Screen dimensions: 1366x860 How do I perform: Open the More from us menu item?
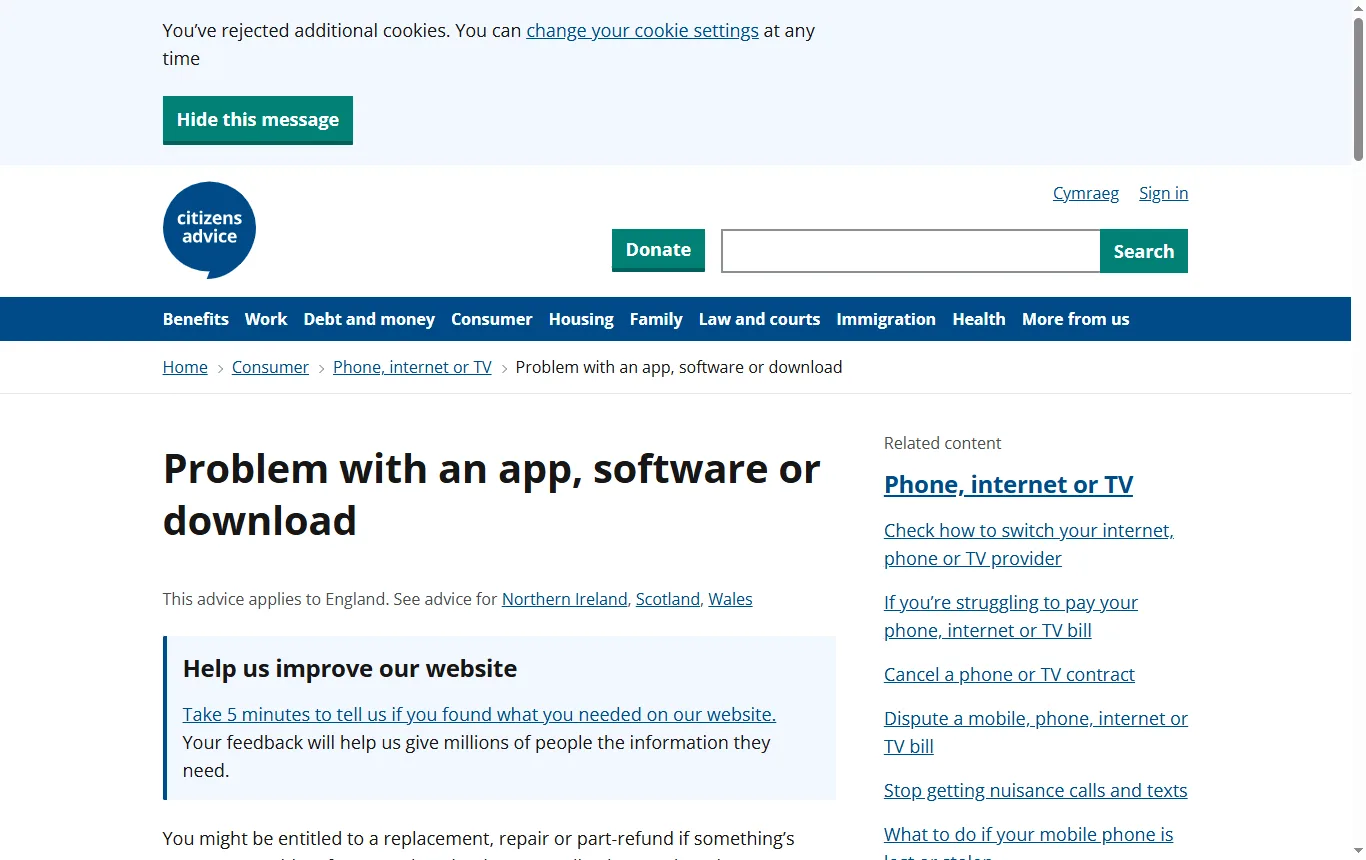[x=1075, y=319]
